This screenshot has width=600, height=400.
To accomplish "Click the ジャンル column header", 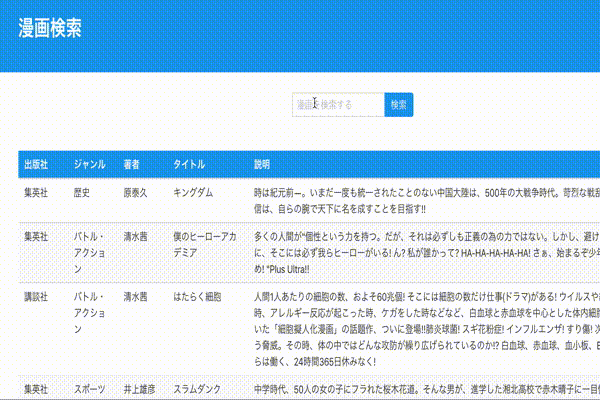I will (90, 165).
